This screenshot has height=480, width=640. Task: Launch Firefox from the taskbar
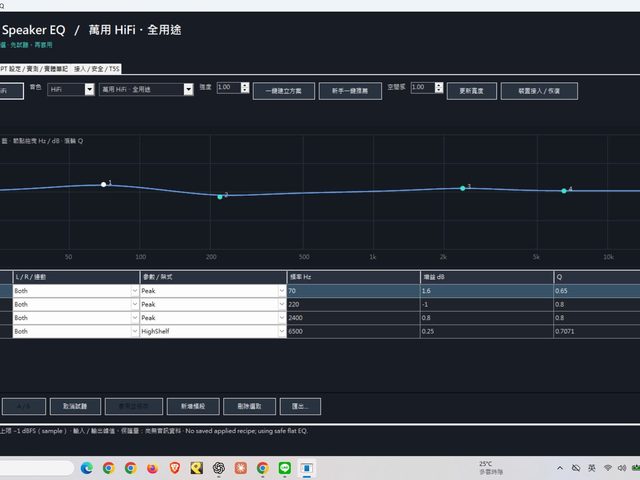click(x=152, y=468)
